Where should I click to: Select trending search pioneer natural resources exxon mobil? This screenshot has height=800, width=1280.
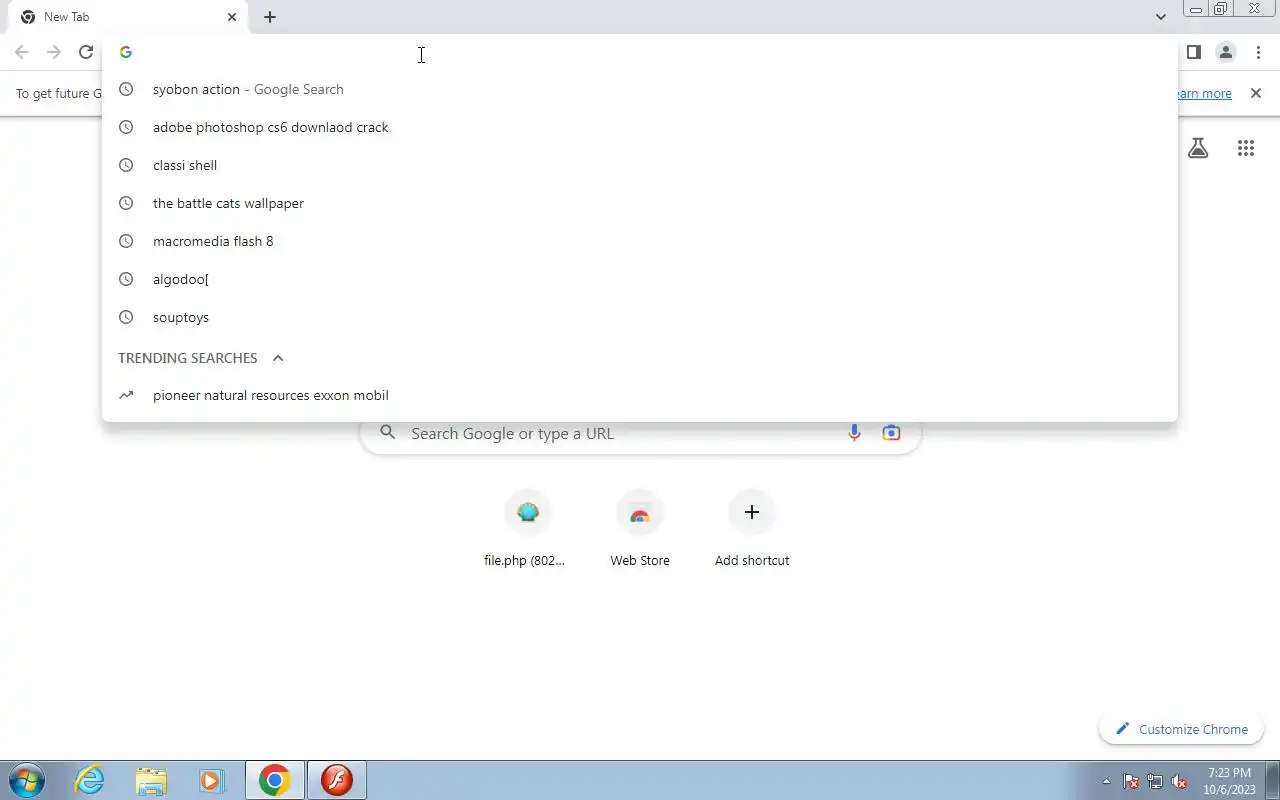[640, 395]
